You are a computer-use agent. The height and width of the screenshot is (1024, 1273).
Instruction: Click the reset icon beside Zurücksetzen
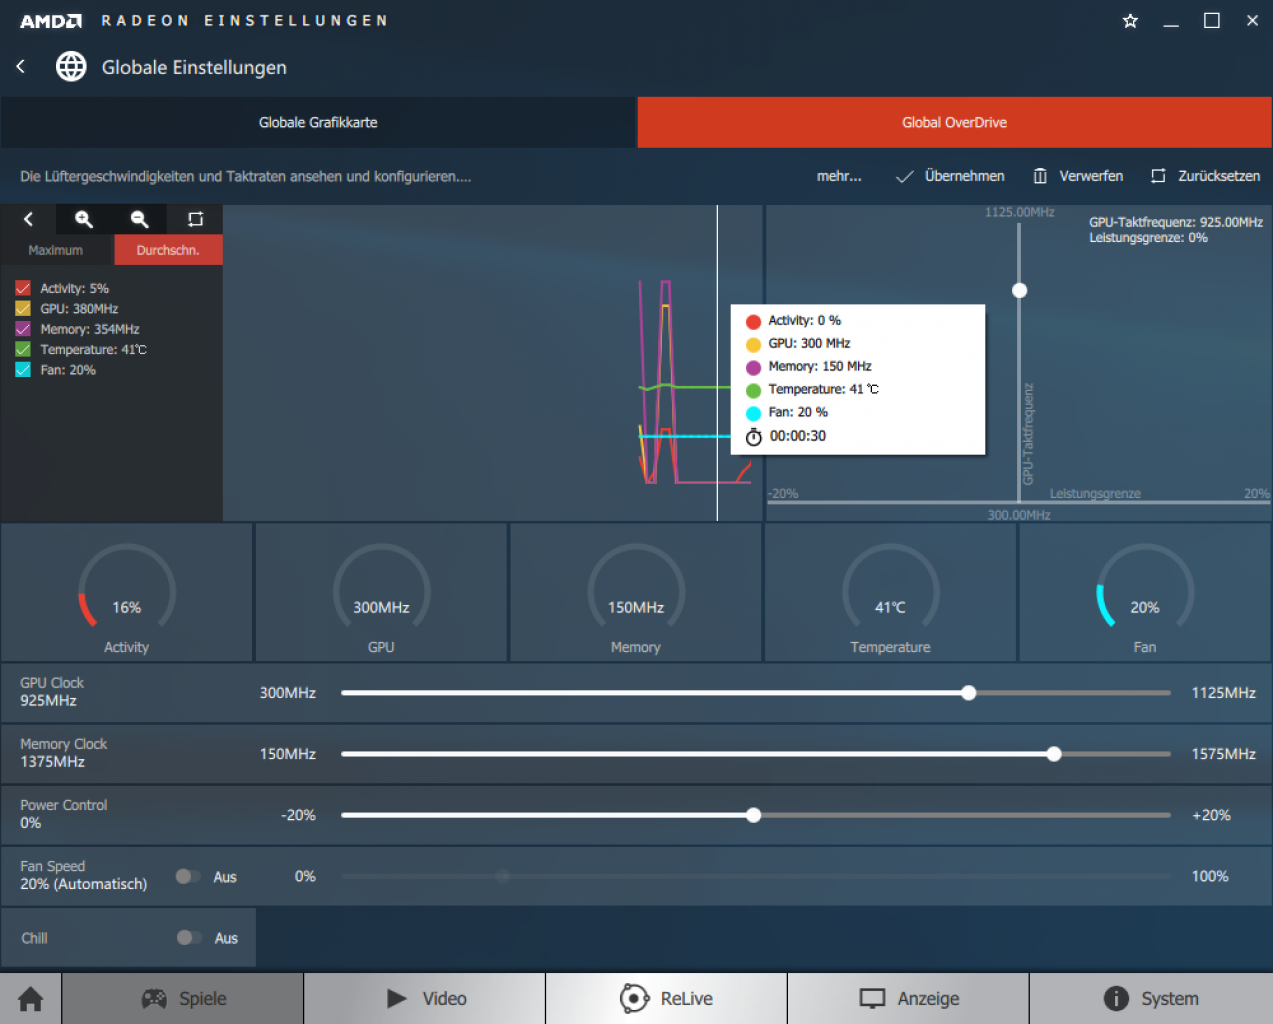(x=1158, y=176)
